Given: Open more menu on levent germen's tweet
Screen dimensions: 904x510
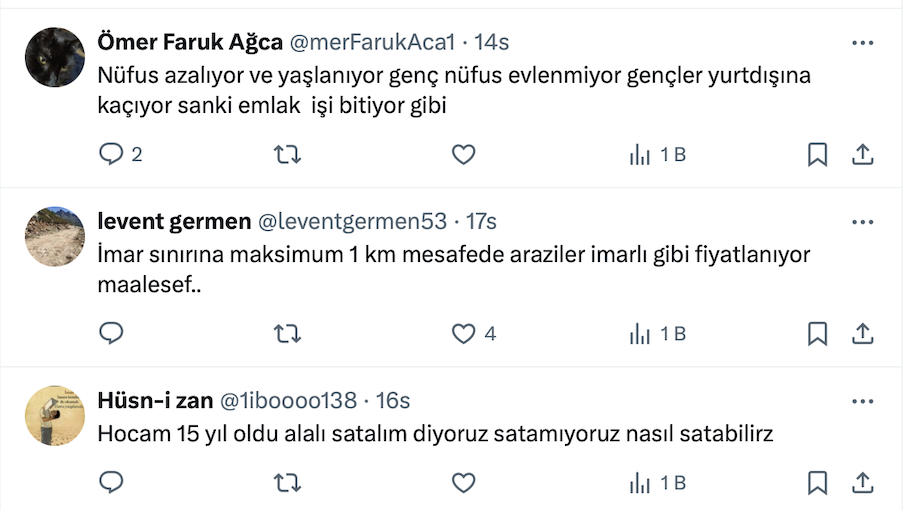Looking at the screenshot, I should (862, 222).
